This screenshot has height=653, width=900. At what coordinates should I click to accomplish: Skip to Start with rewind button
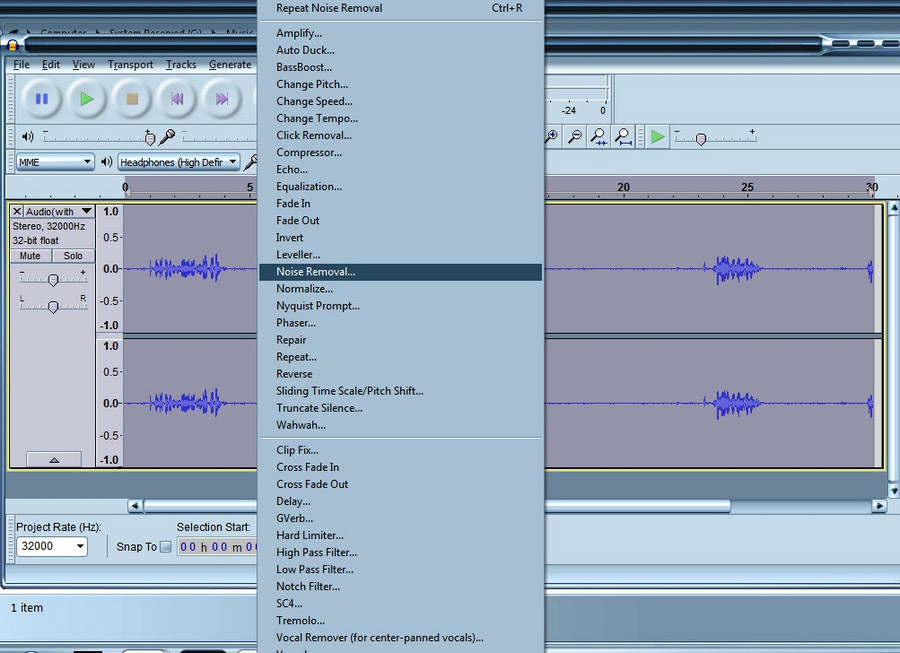177,99
